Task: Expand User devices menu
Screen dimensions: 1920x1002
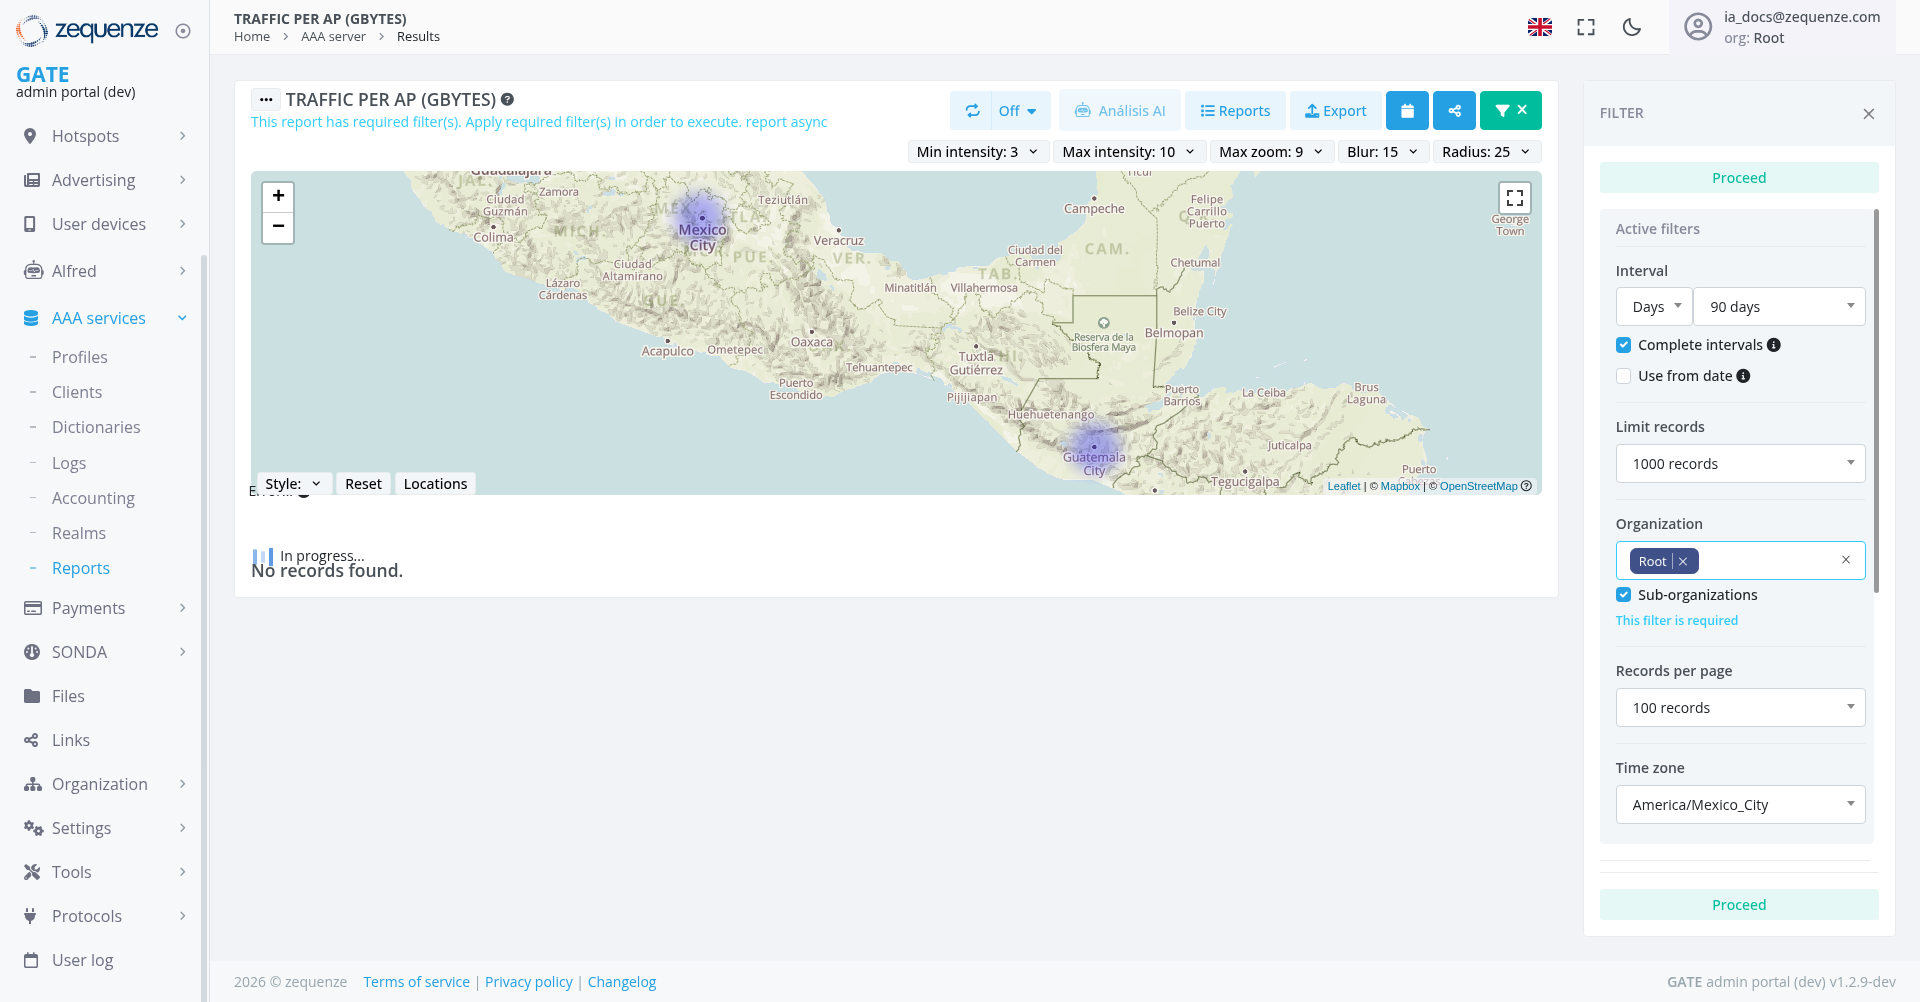Action: [x=104, y=224]
